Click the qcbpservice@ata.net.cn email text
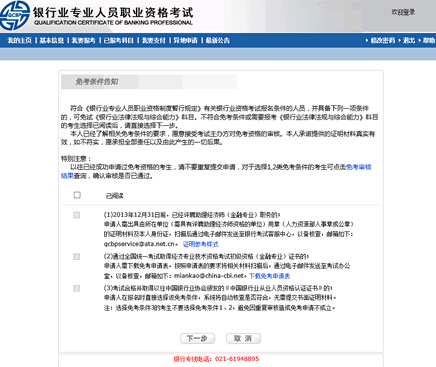The image size is (436, 367). coord(139,244)
